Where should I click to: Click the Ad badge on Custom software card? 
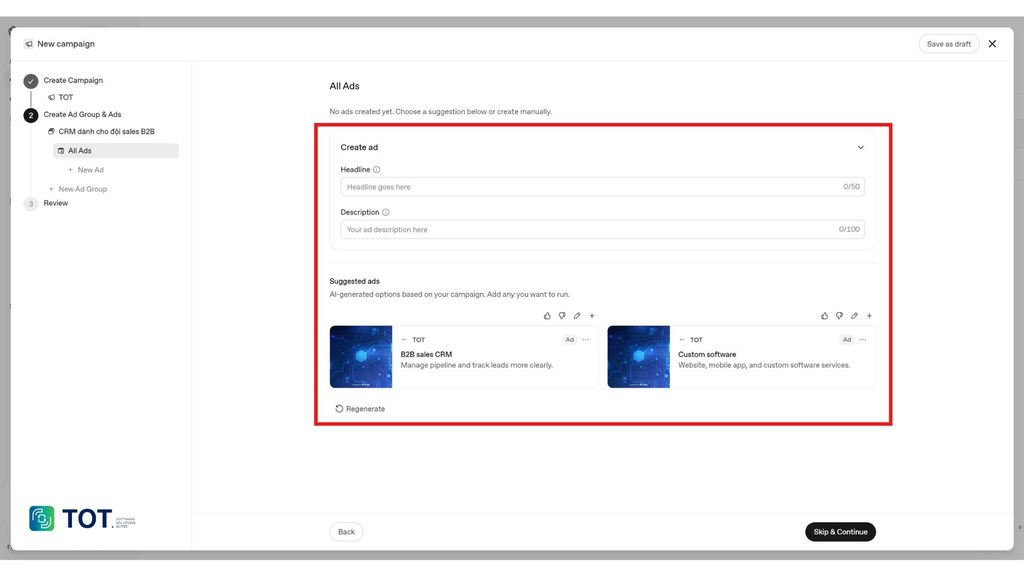coord(846,340)
